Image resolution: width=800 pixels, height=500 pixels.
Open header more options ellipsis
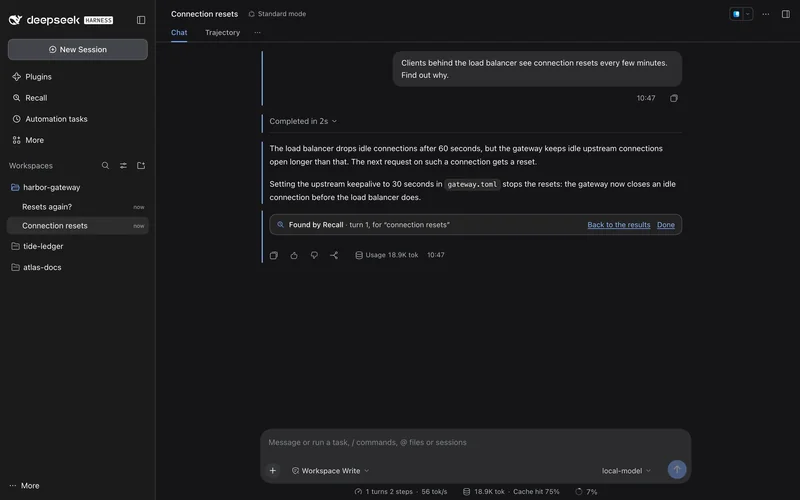765,14
